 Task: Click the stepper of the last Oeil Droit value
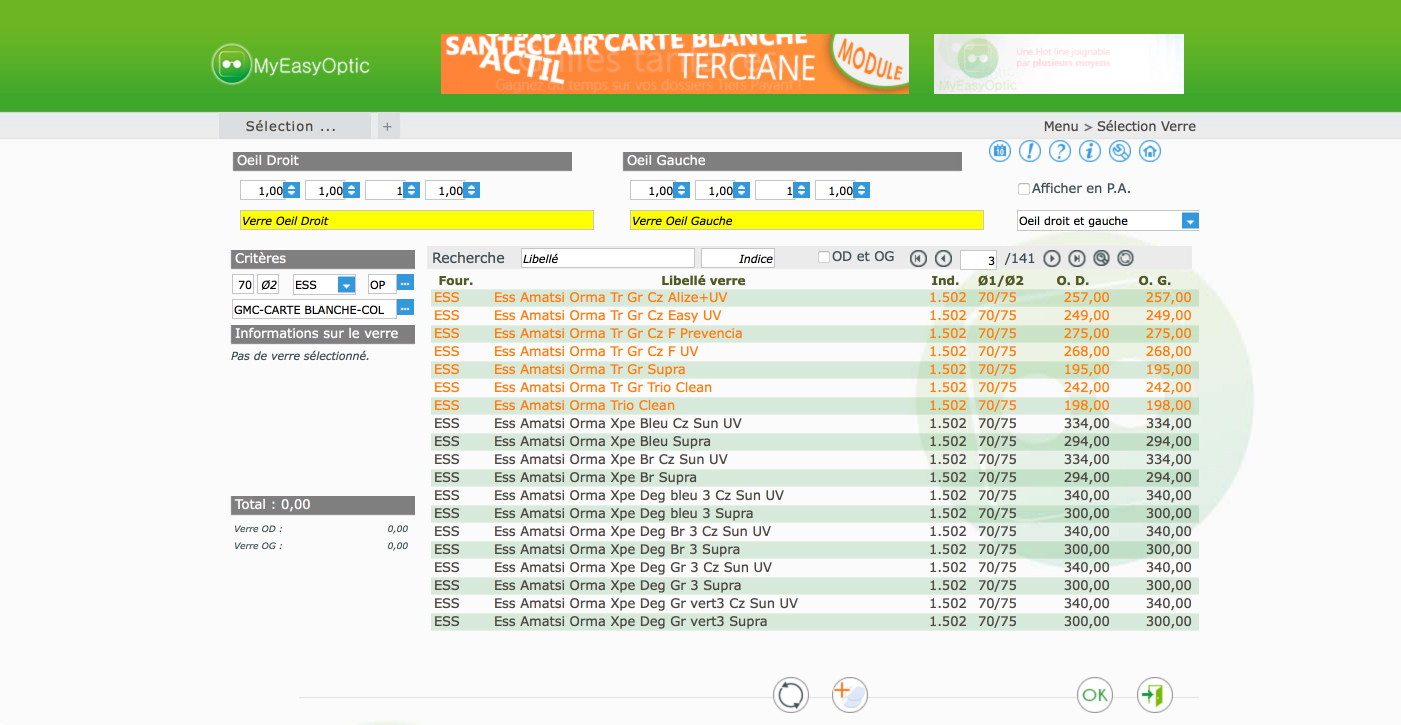(x=472, y=190)
